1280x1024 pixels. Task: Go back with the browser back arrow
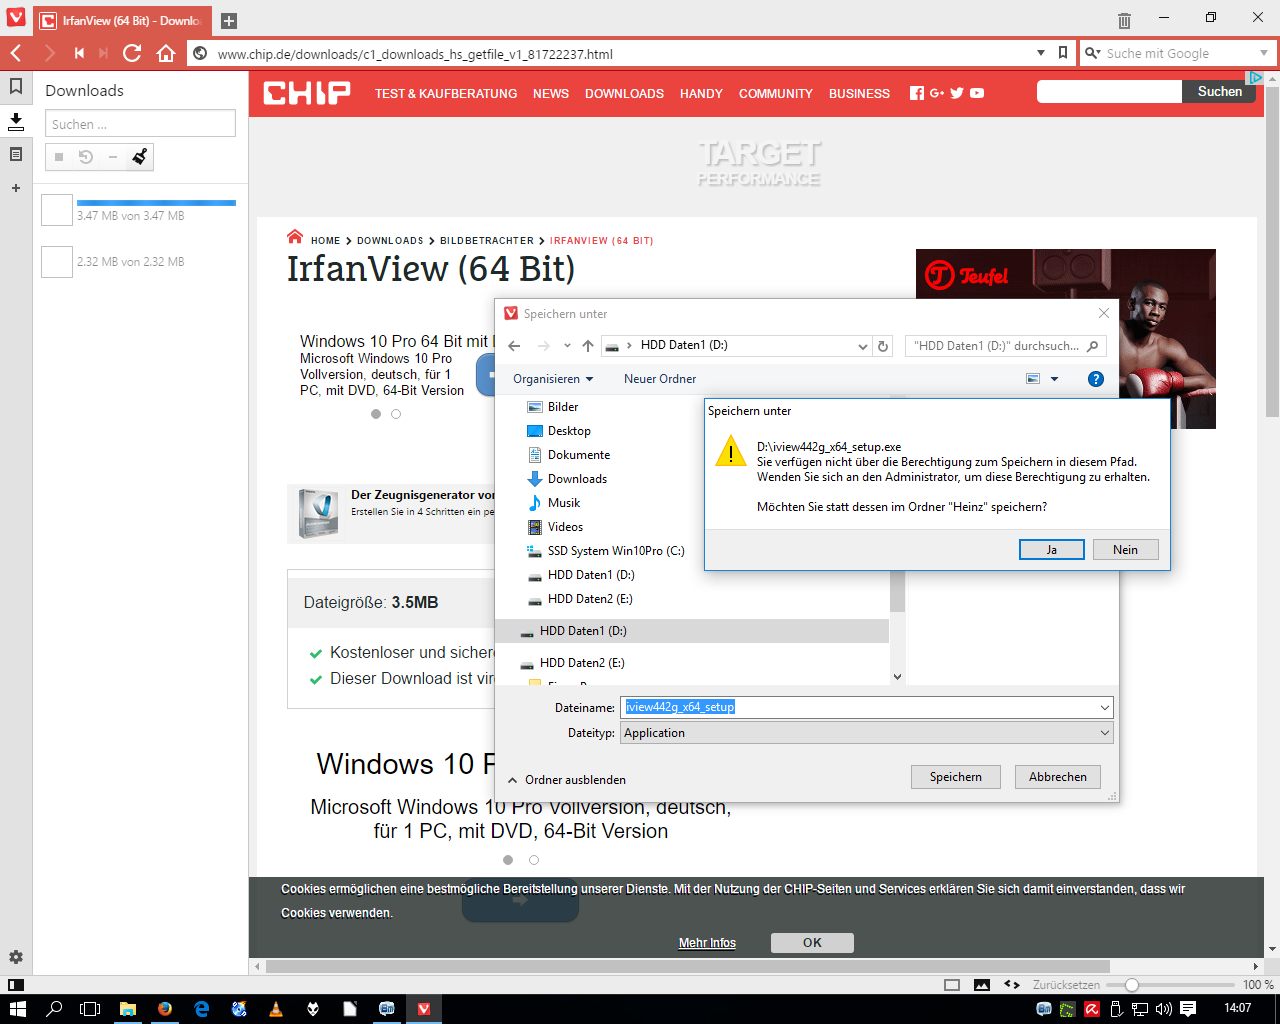click(16, 53)
